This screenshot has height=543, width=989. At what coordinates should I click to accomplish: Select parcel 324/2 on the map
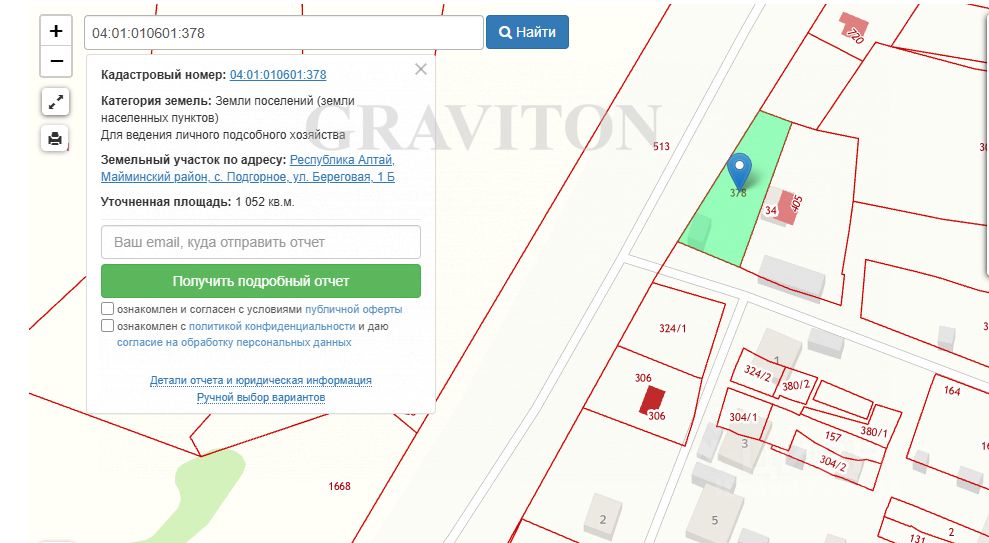757,373
